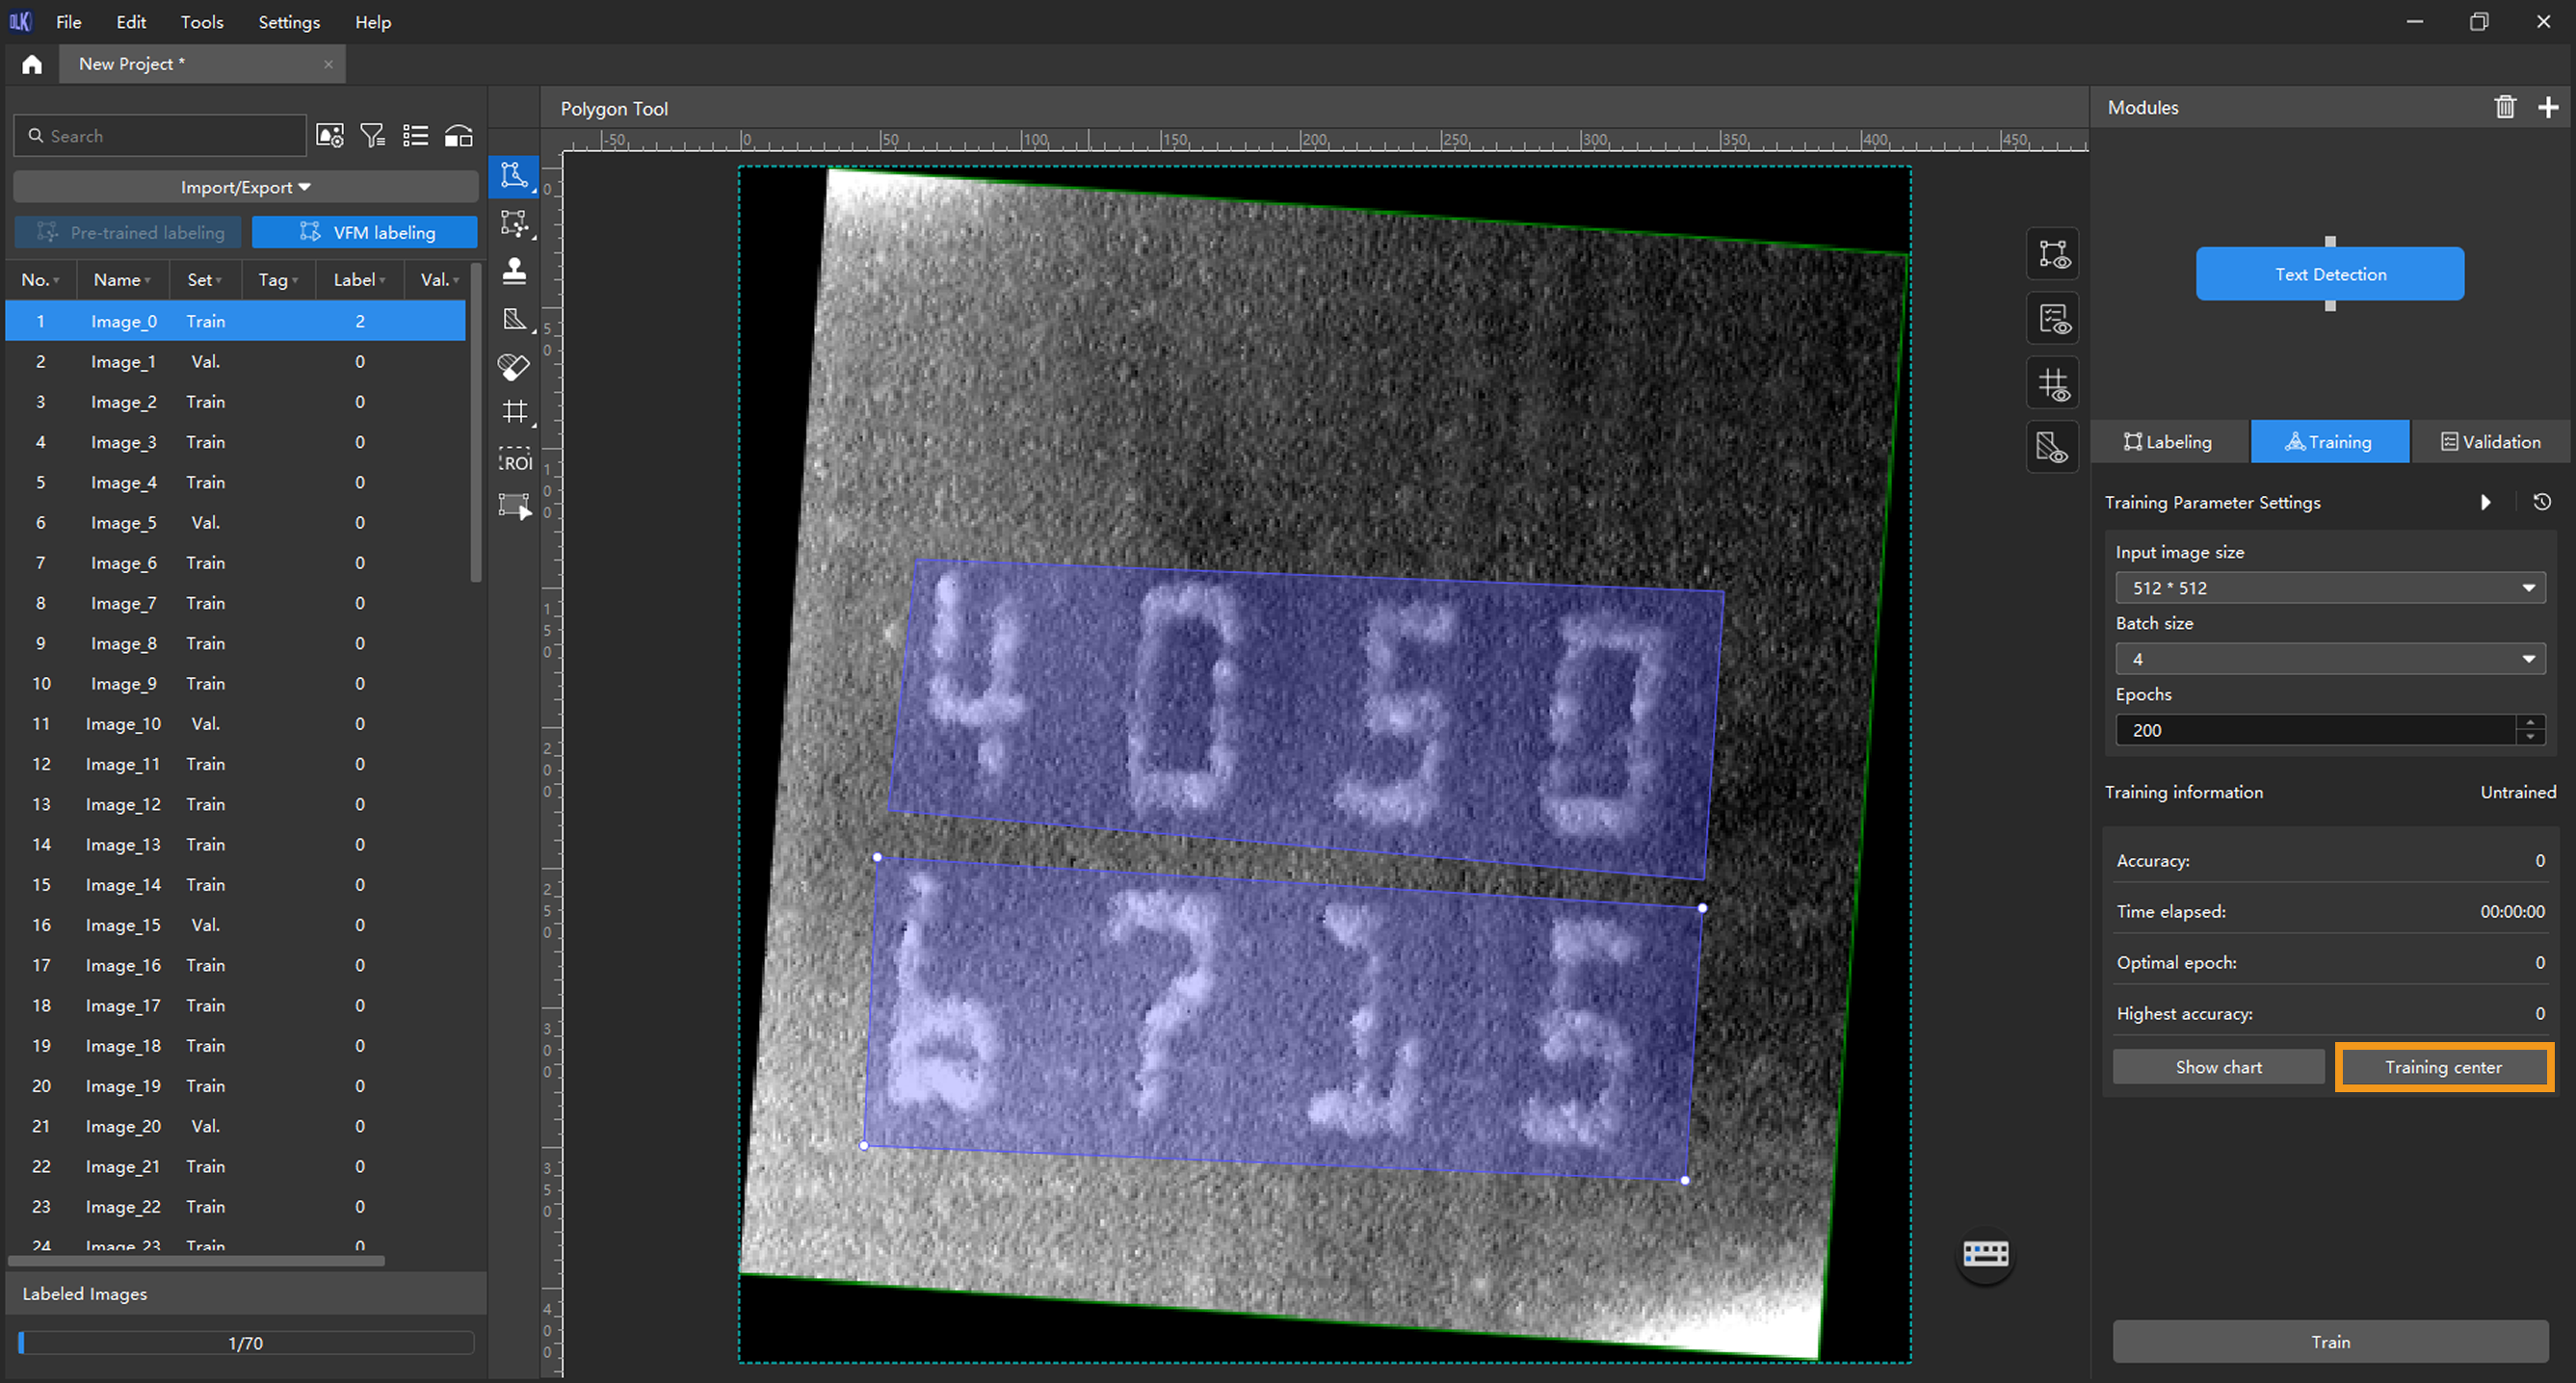2576x1383 pixels.
Task: Delete module with trash icon
Action: click(x=2504, y=107)
